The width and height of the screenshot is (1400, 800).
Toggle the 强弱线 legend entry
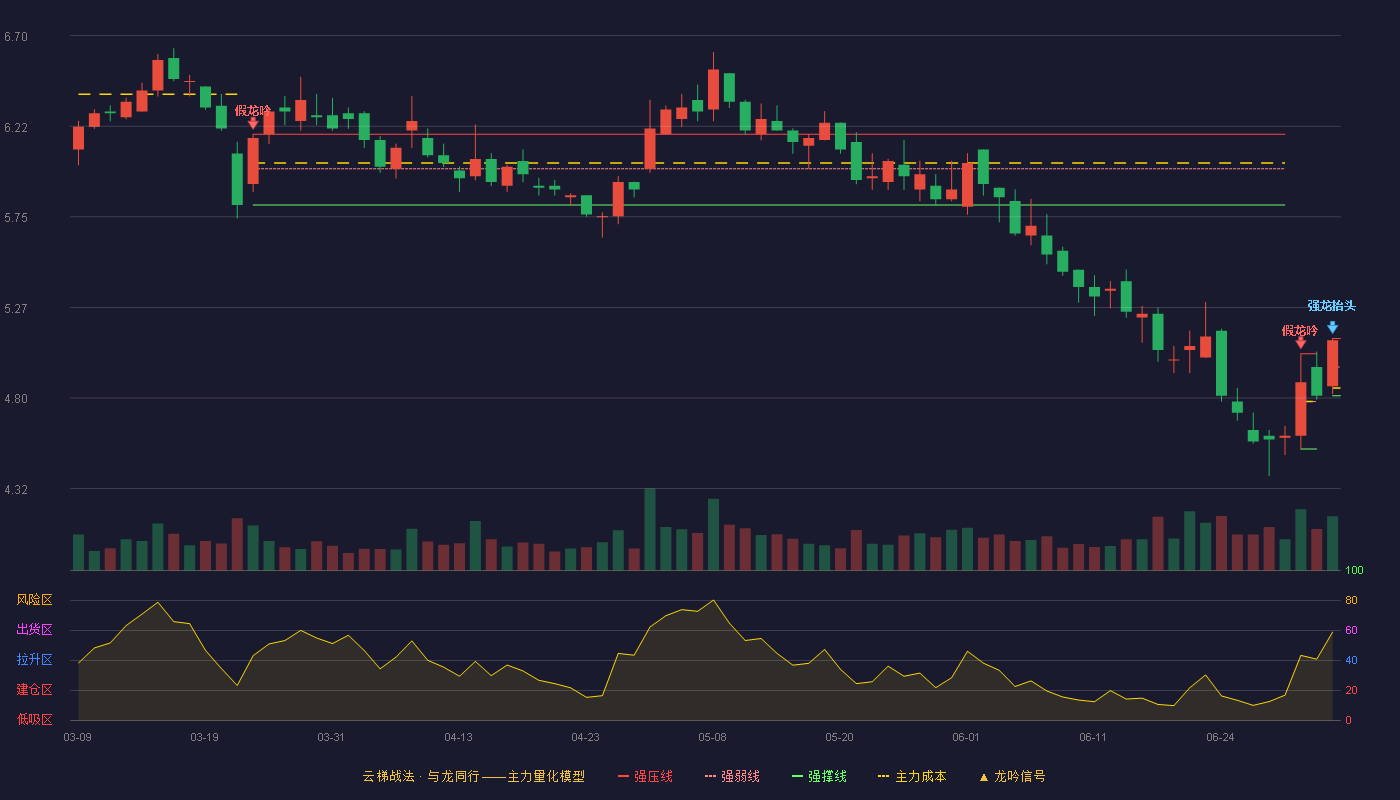coord(732,776)
